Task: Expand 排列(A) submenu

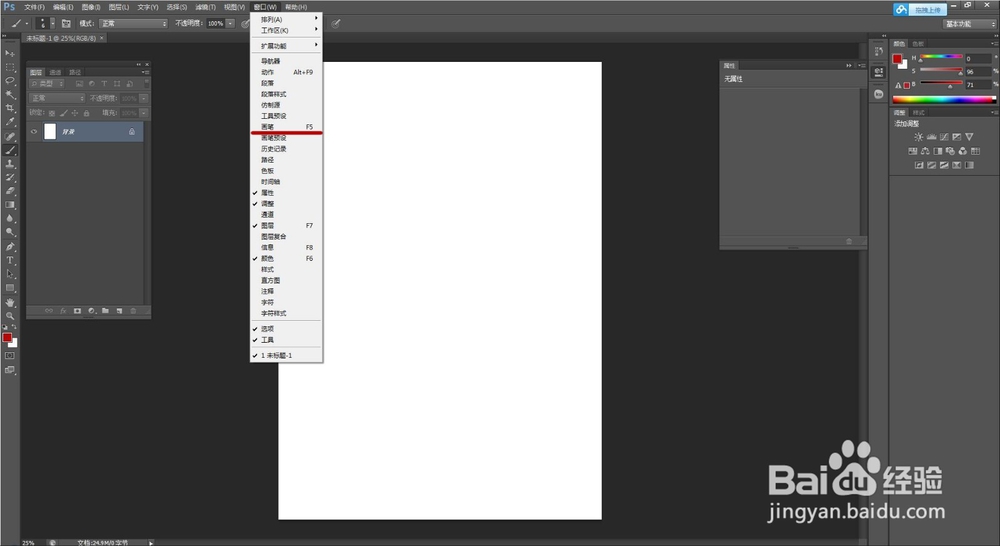Action: tap(286, 19)
